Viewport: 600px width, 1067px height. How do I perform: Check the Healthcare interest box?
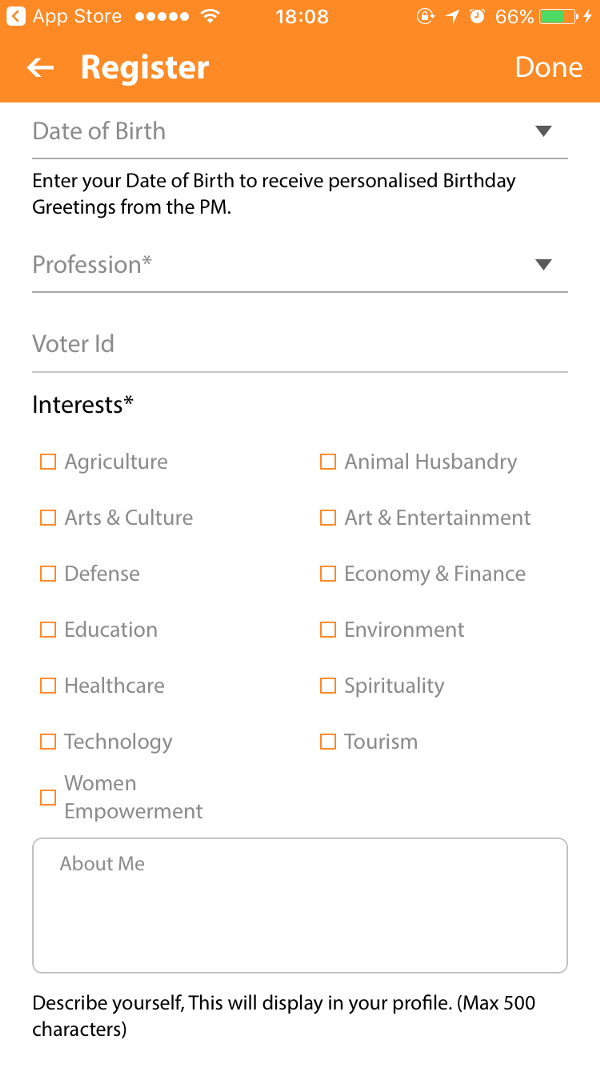[47, 685]
